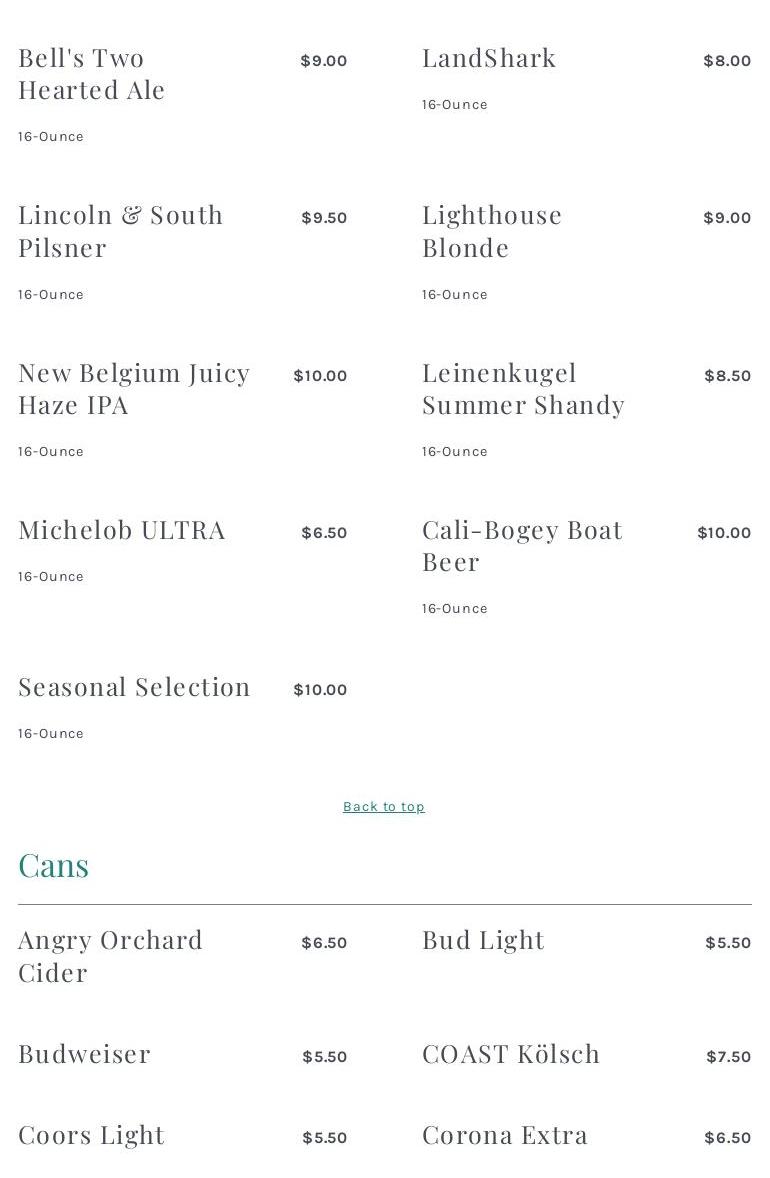
Task: Click the $8.00 LandShark price
Action: coord(727,61)
